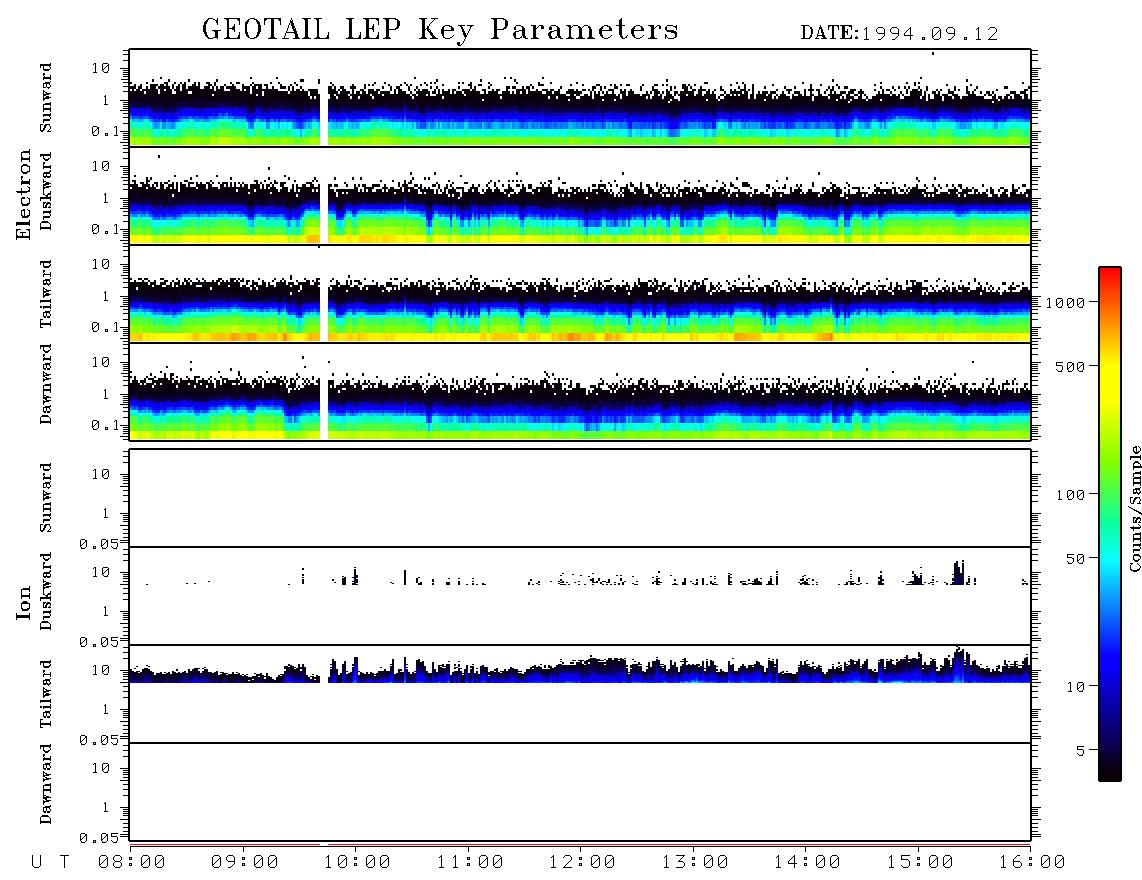This screenshot has width=1142, height=880.
Task: Select the Electron "Sunward" axis label
Action: click(46, 98)
